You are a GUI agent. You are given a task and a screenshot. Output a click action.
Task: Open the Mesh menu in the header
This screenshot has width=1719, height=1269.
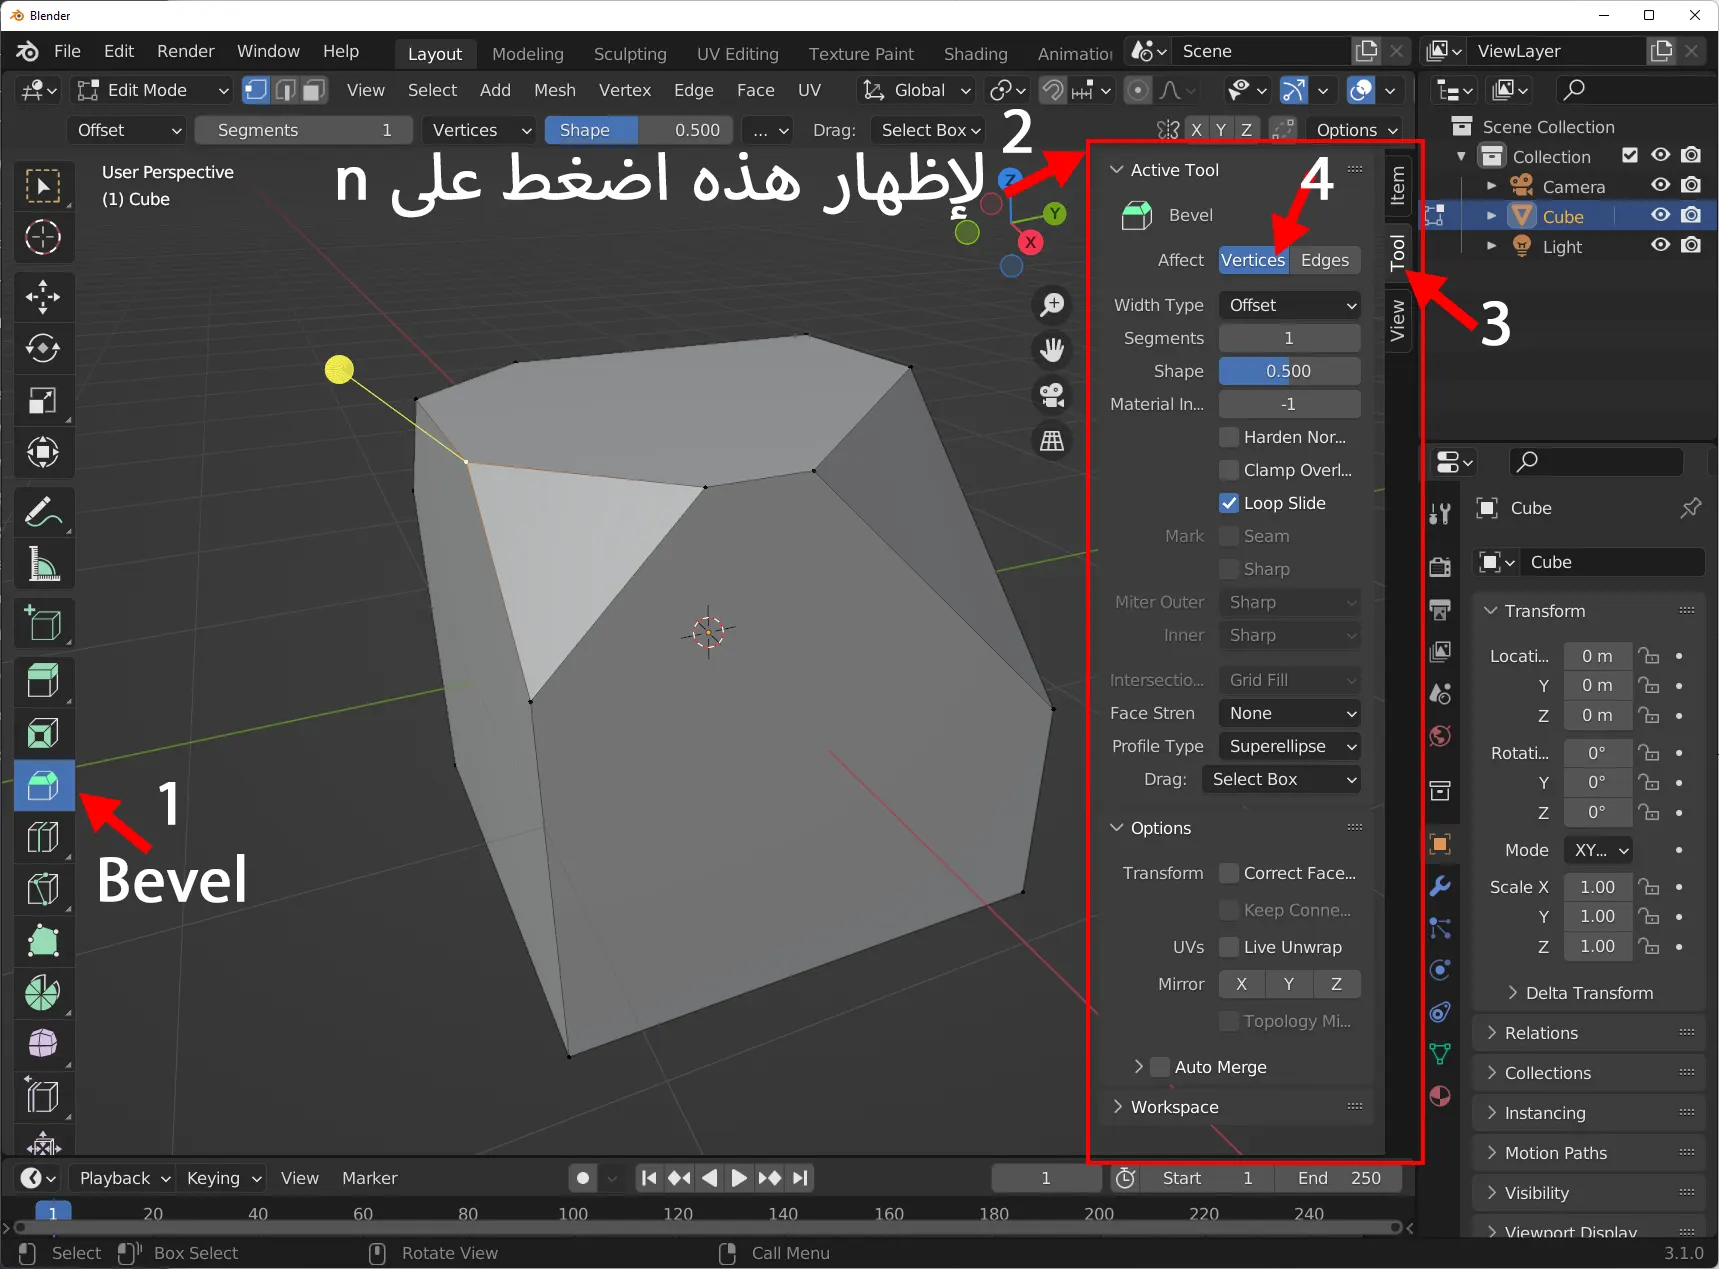pyautogui.click(x=554, y=90)
